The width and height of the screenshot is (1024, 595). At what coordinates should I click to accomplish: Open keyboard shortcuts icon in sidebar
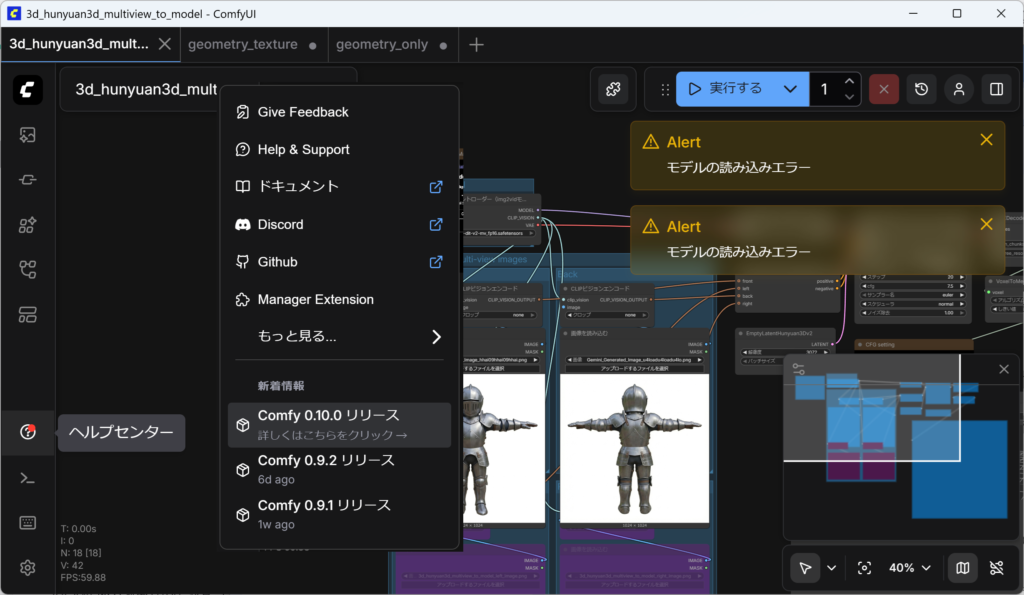(x=28, y=523)
